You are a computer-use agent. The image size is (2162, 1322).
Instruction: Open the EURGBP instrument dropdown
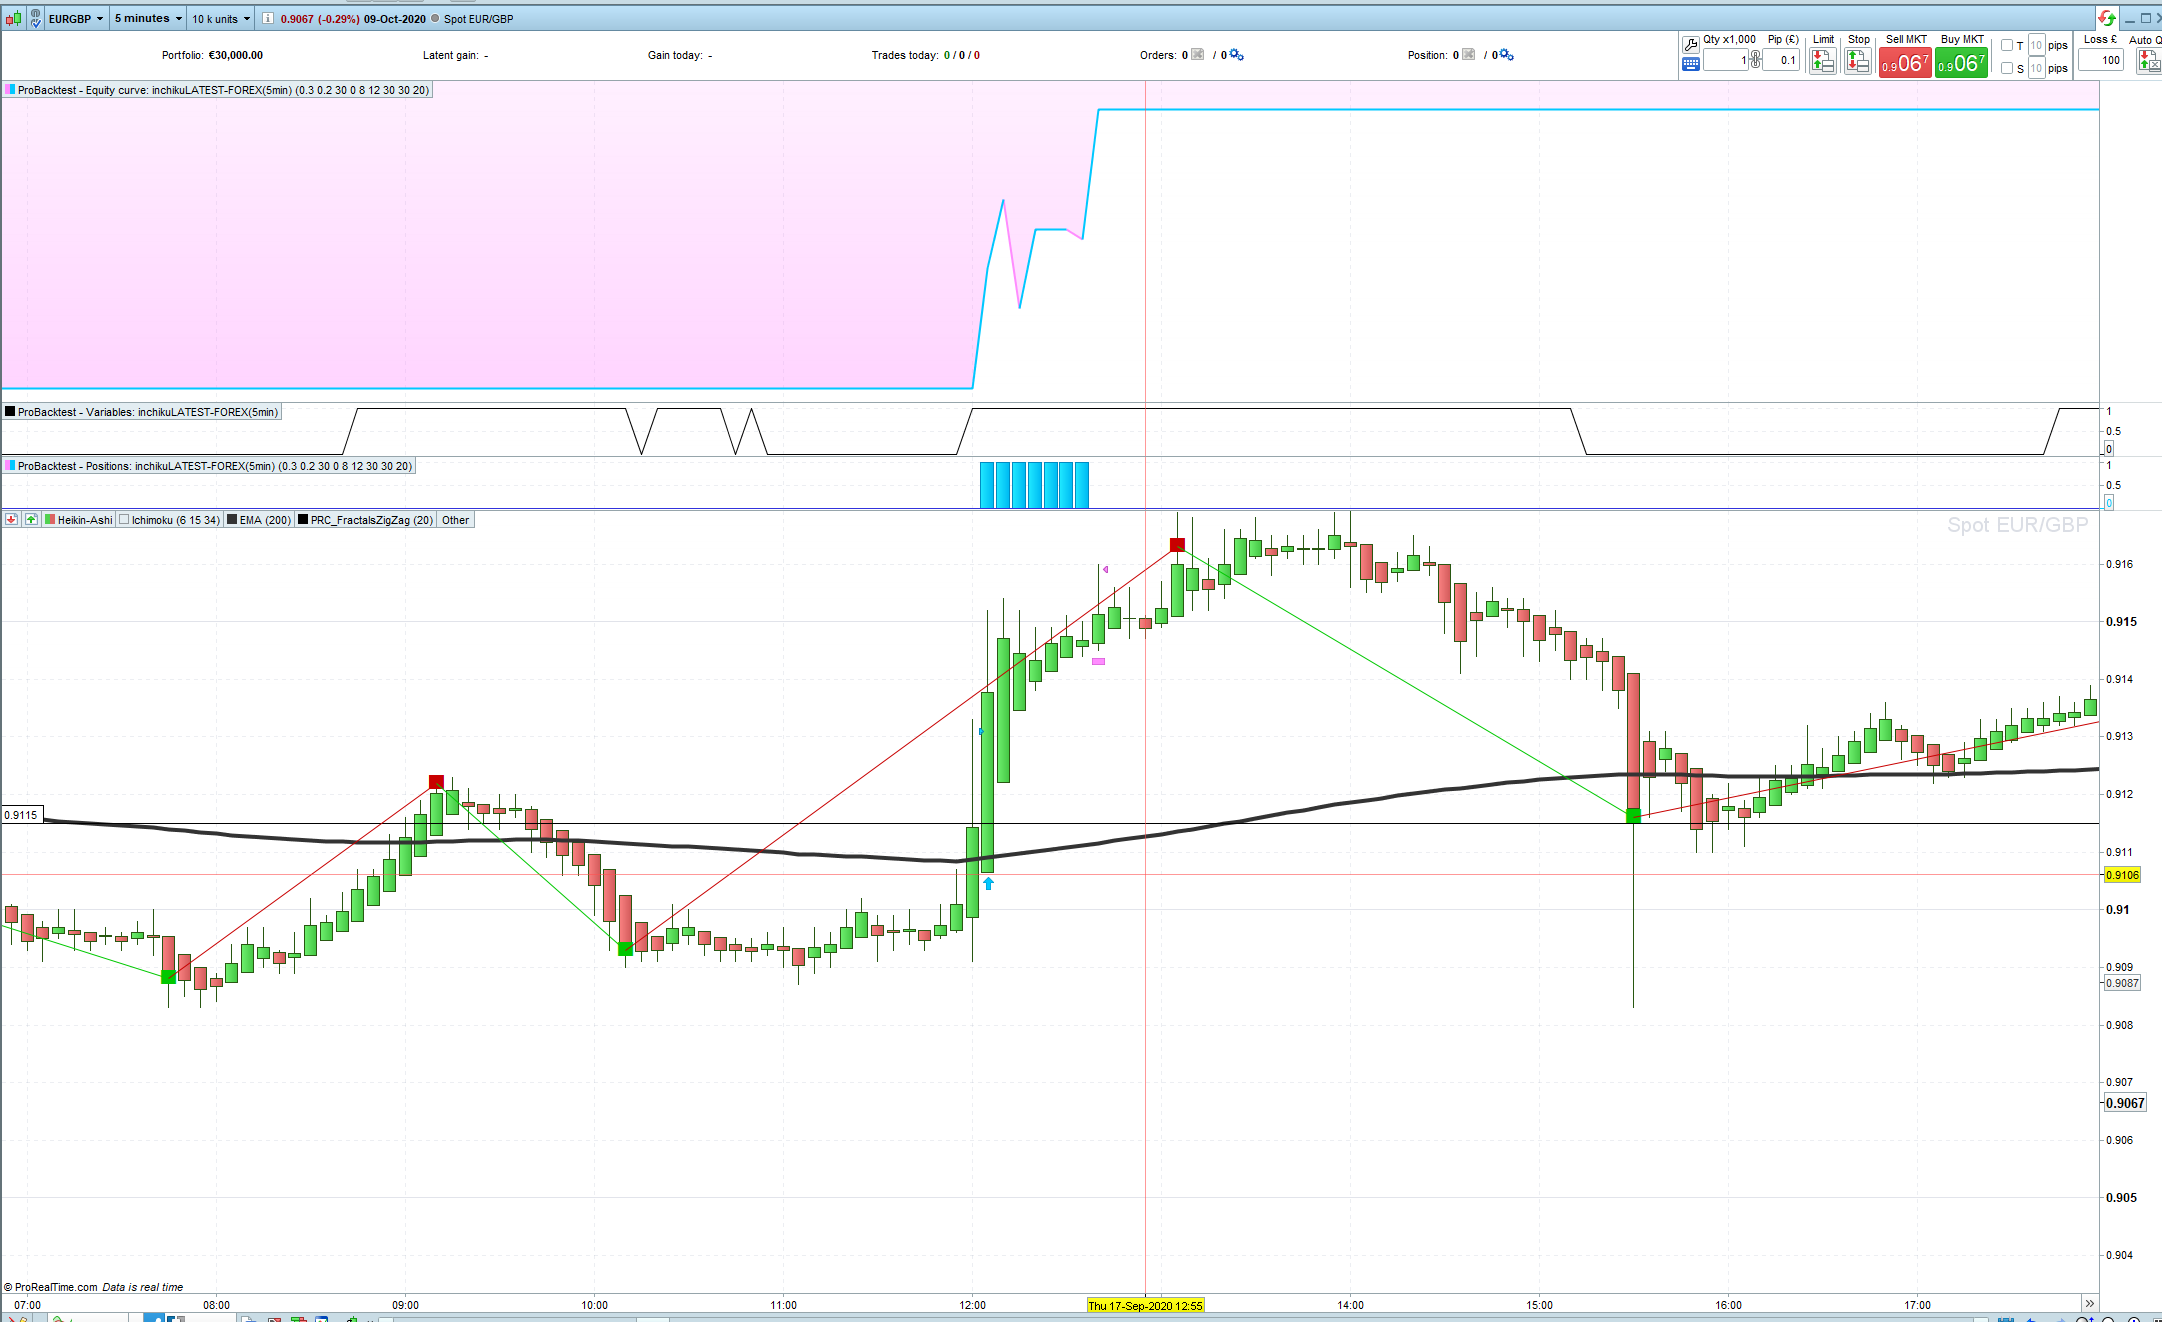[77, 18]
